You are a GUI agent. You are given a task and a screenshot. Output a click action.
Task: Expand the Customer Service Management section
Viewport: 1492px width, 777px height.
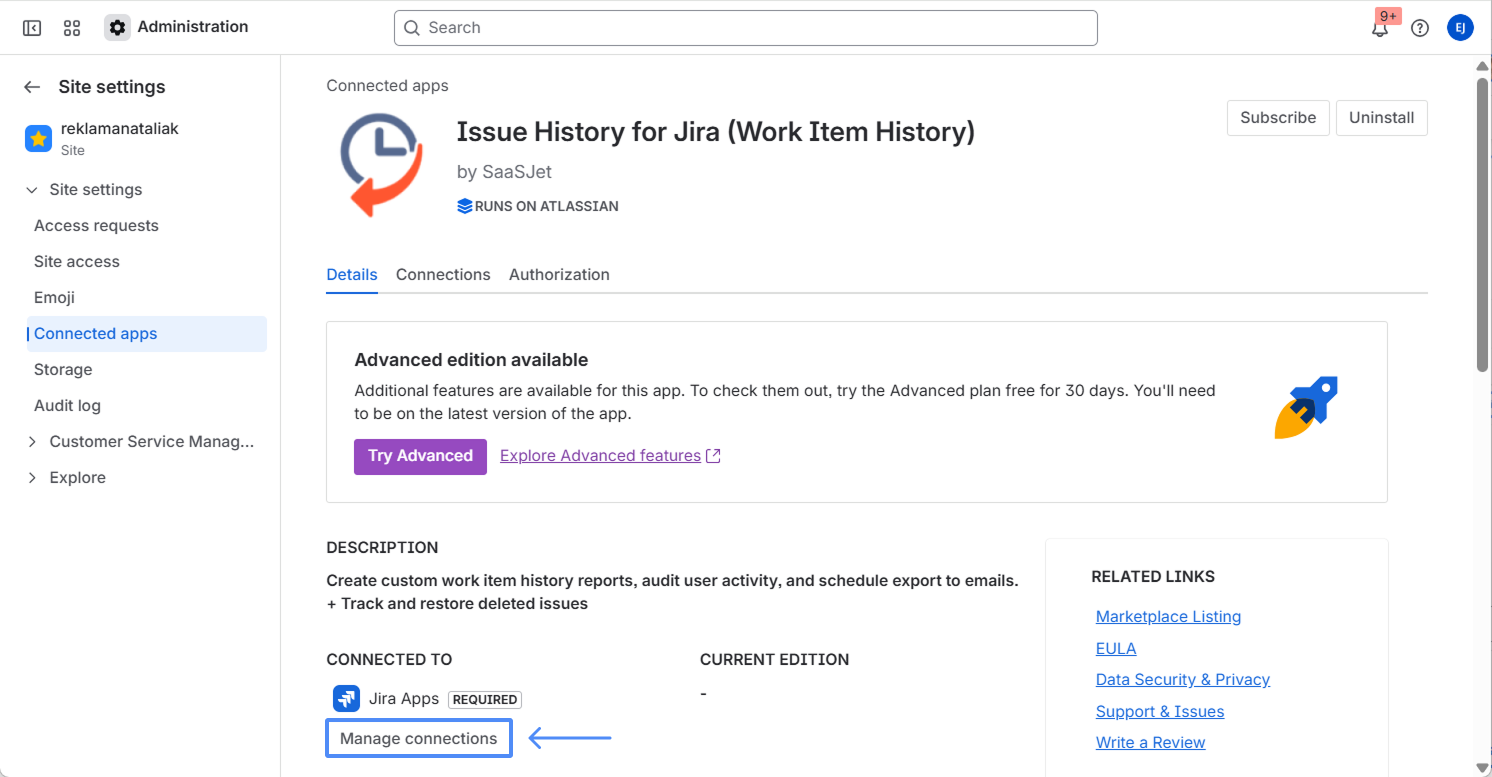click(33, 442)
